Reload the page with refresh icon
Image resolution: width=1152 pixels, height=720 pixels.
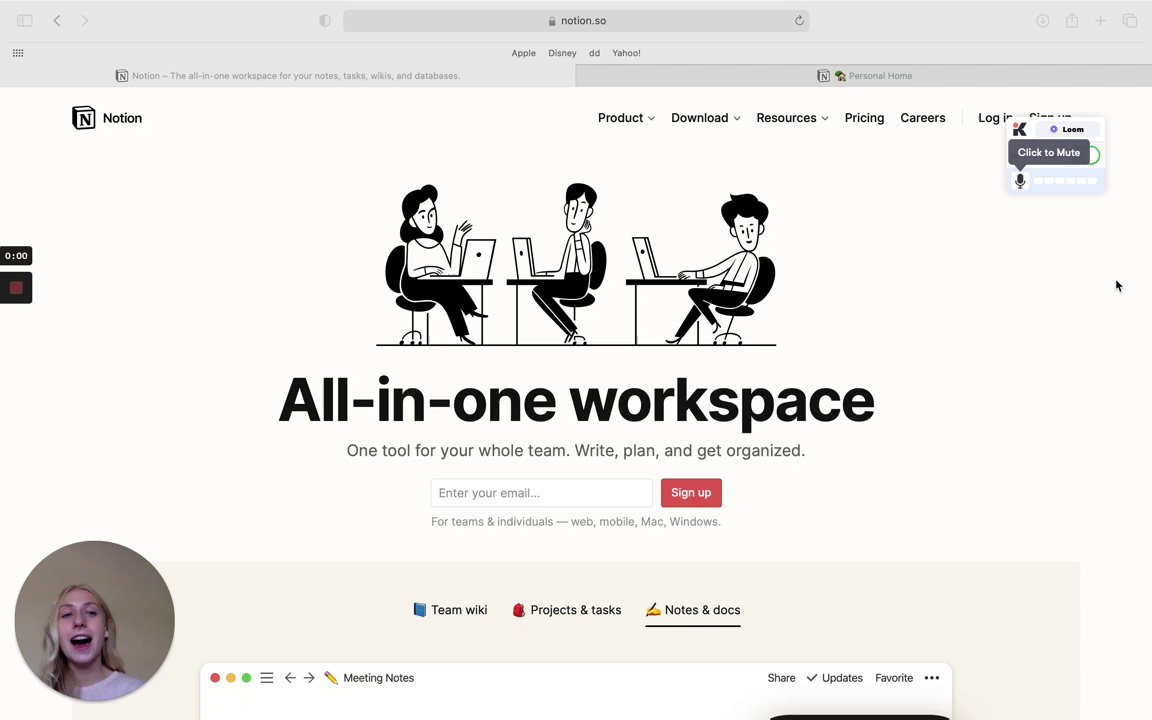pyautogui.click(x=799, y=21)
